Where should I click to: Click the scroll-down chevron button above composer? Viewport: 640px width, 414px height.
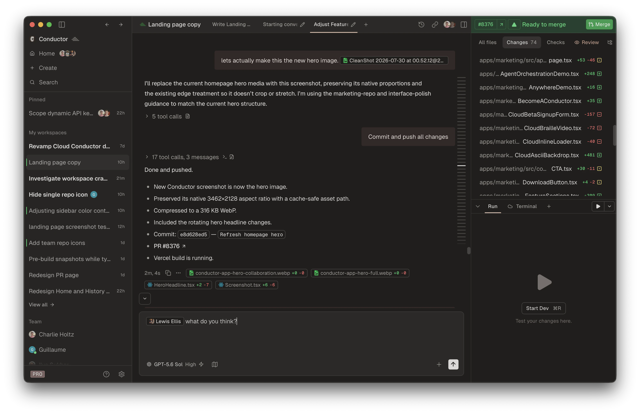point(144,298)
